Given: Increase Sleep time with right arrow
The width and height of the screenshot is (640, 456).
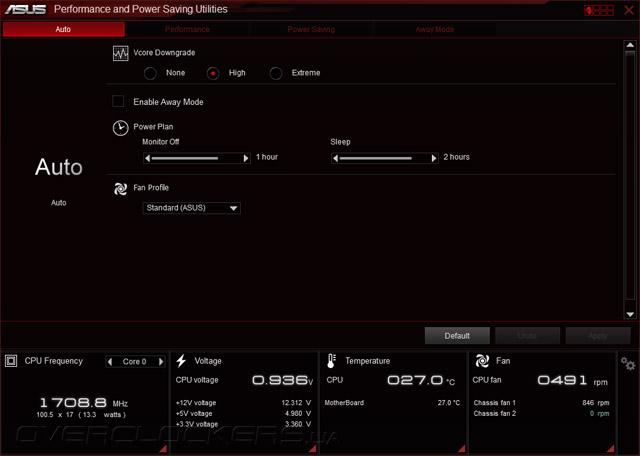Looking at the screenshot, I should pyautogui.click(x=434, y=158).
